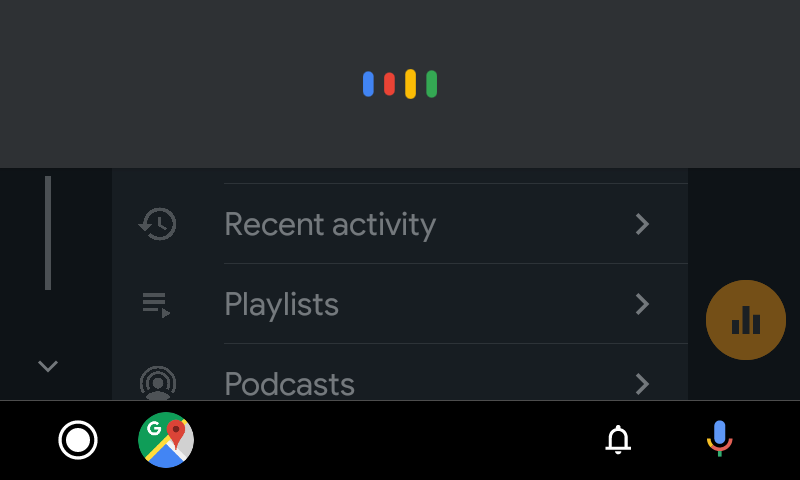The height and width of the screenshot is (480, 800).
Task: Click the blue Google Assistant dot
Action: tap(368, 84)
